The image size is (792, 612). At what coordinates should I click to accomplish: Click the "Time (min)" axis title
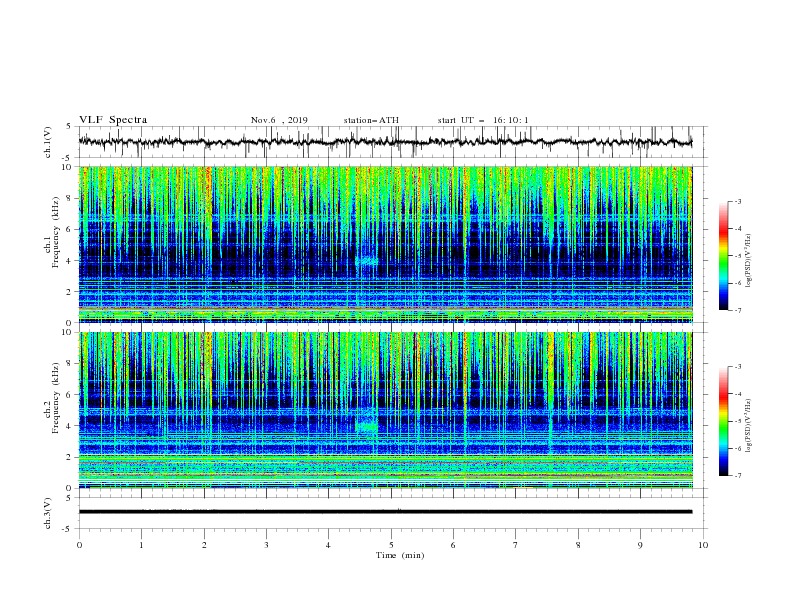[x=400, y=555]
